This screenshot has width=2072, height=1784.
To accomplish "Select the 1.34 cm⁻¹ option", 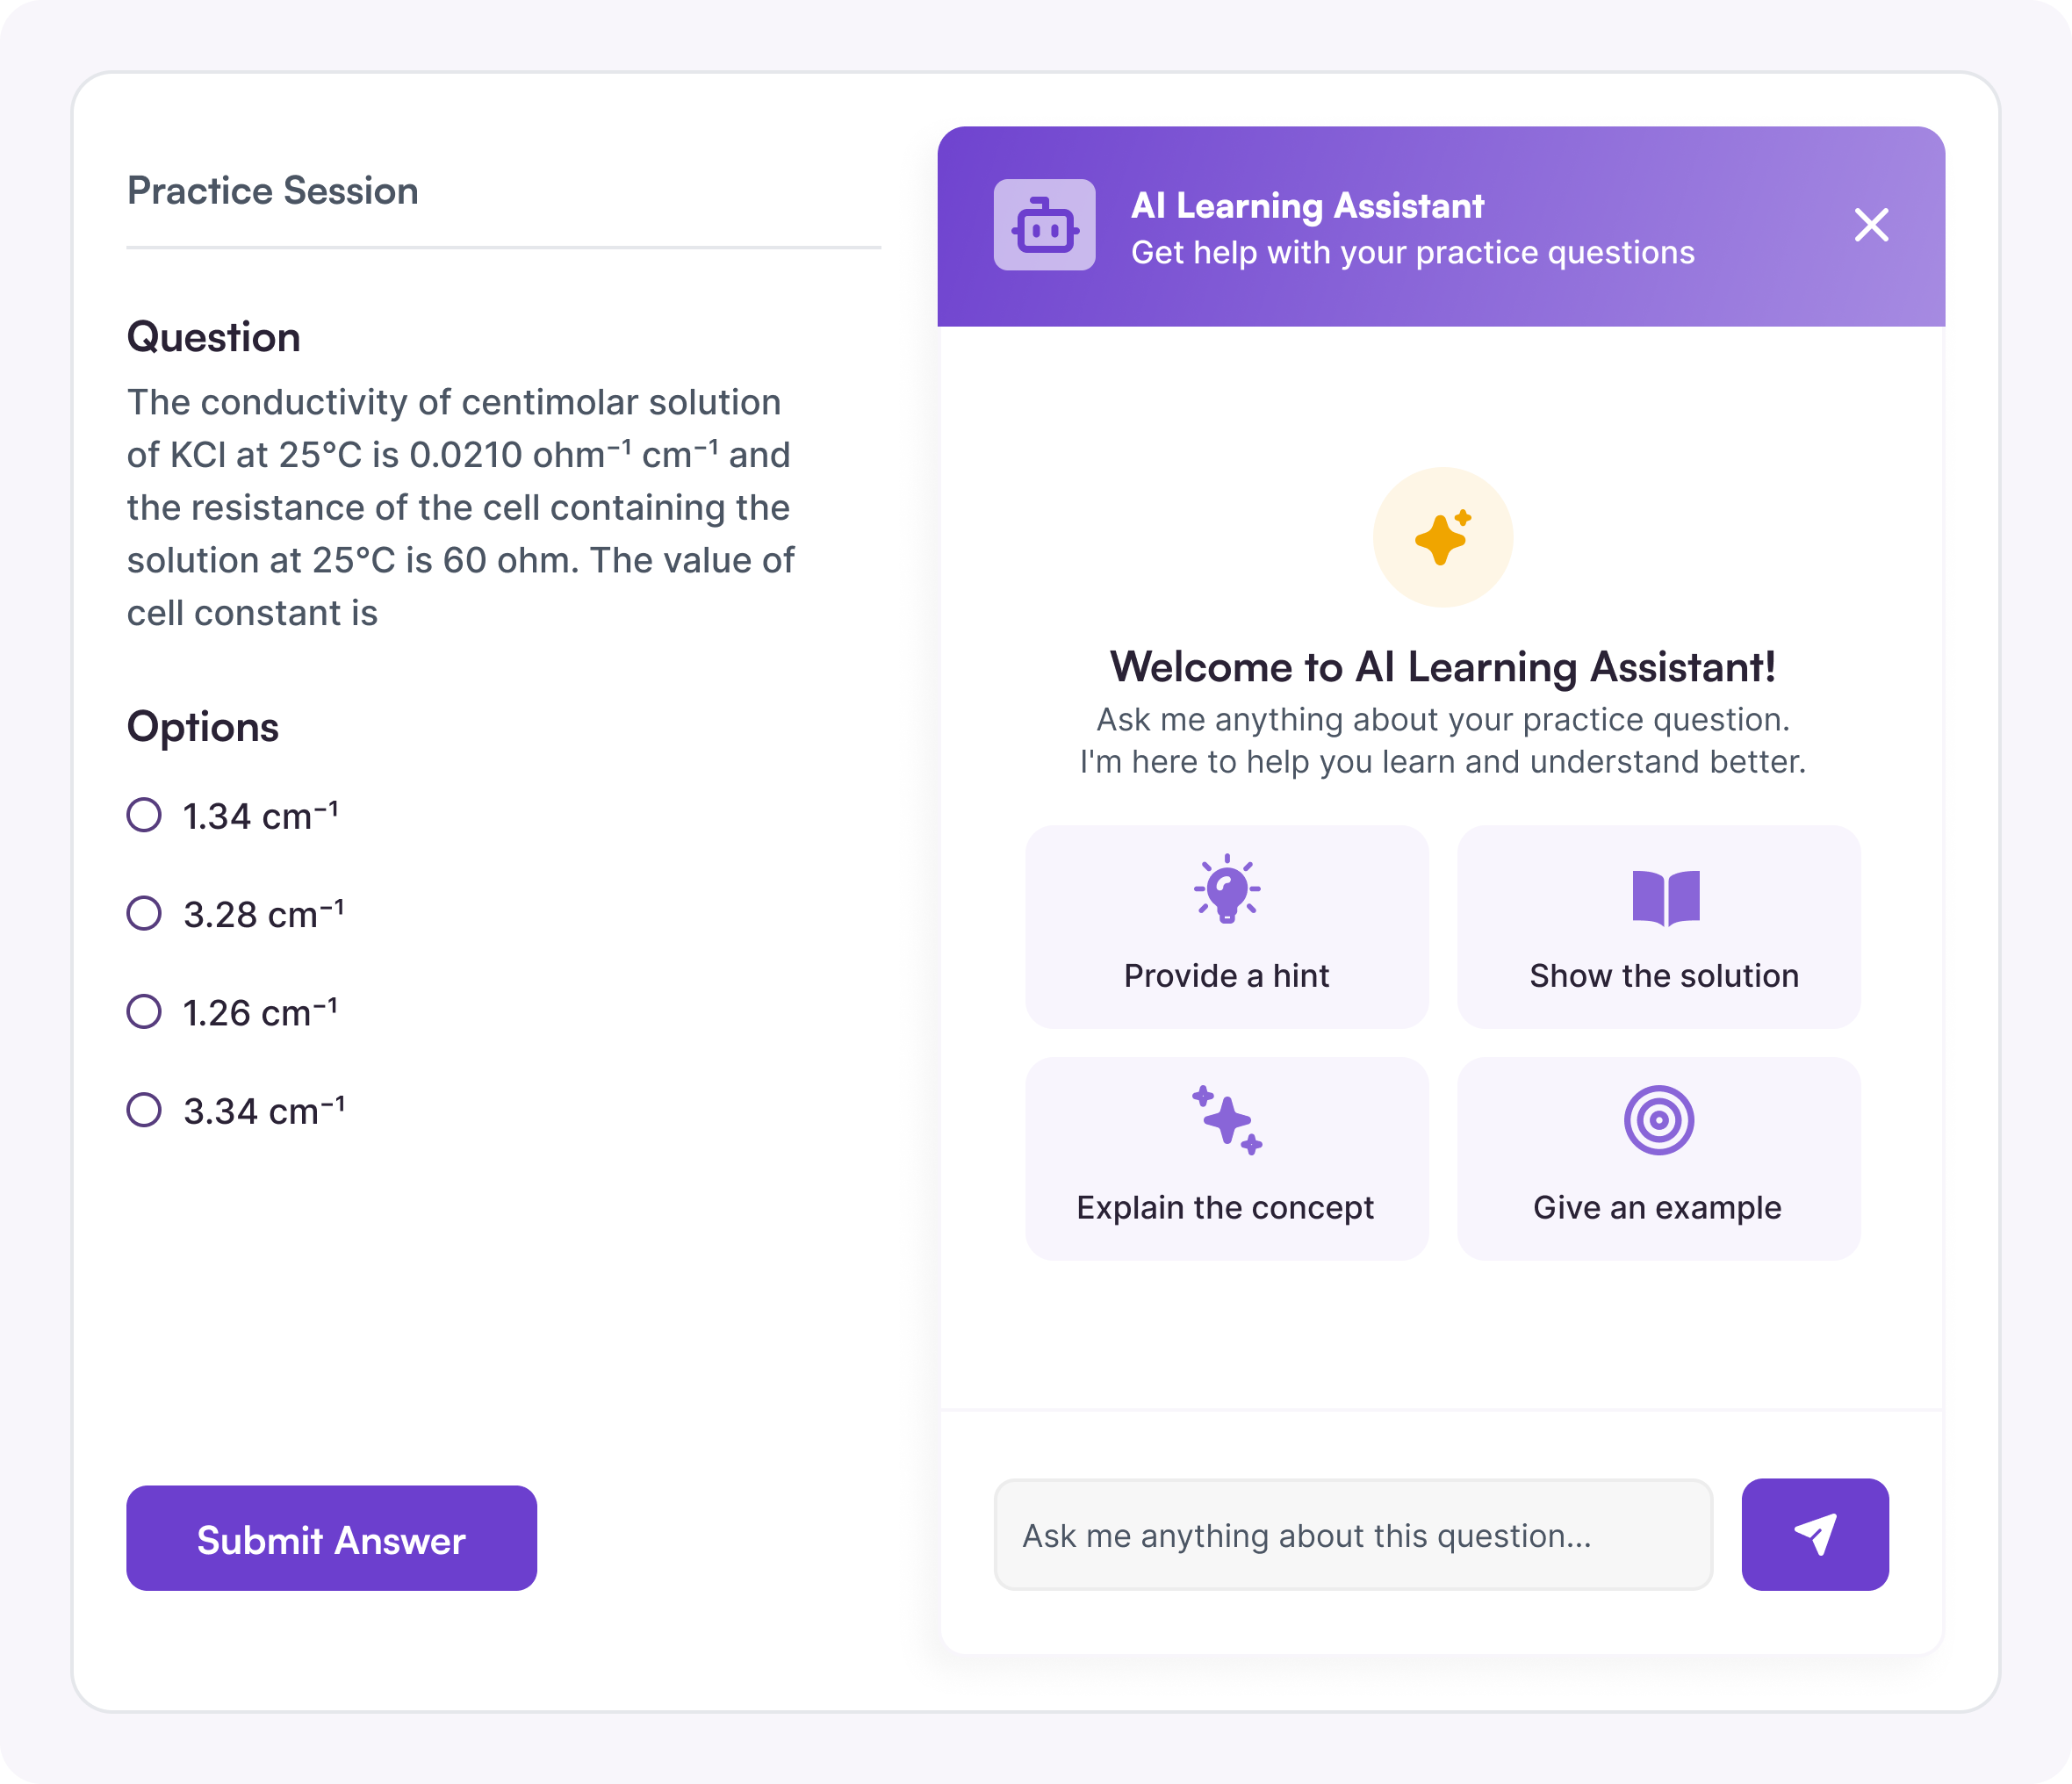I will 144,815.
